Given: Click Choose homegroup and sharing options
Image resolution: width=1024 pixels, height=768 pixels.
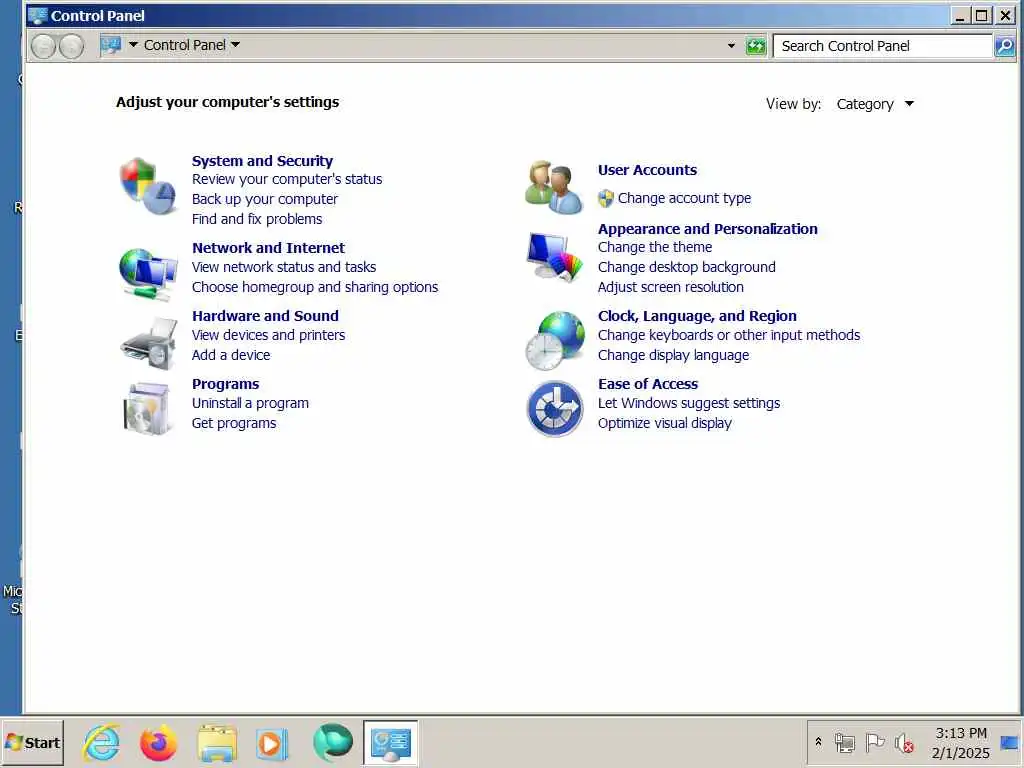Looking at the screenshot, I should point(315,287).
